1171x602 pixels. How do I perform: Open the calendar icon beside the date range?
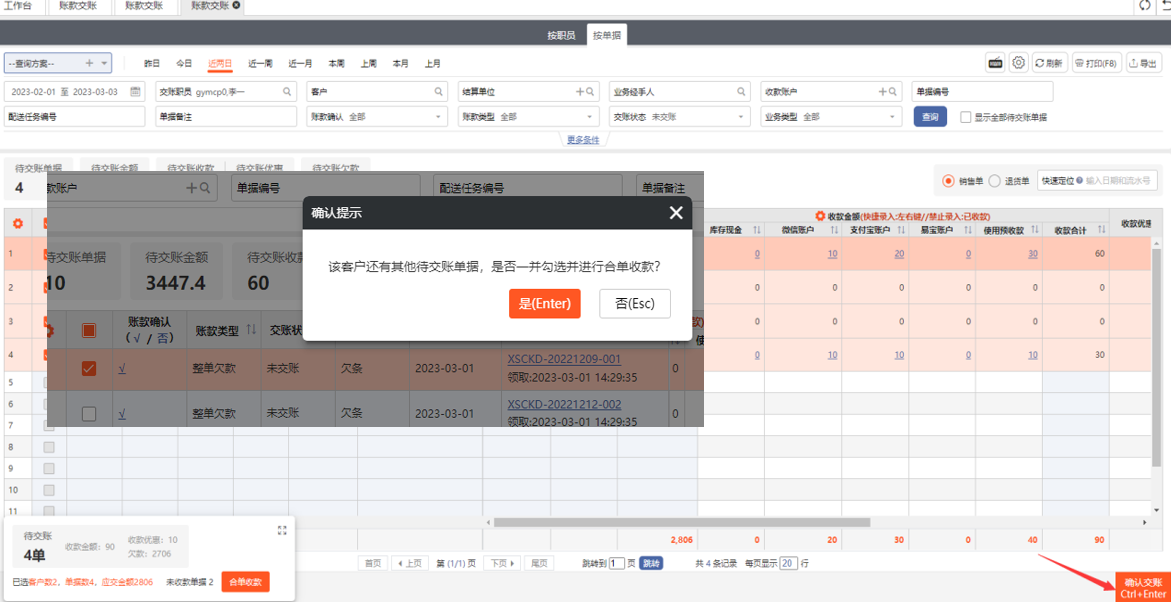point(135,91)
